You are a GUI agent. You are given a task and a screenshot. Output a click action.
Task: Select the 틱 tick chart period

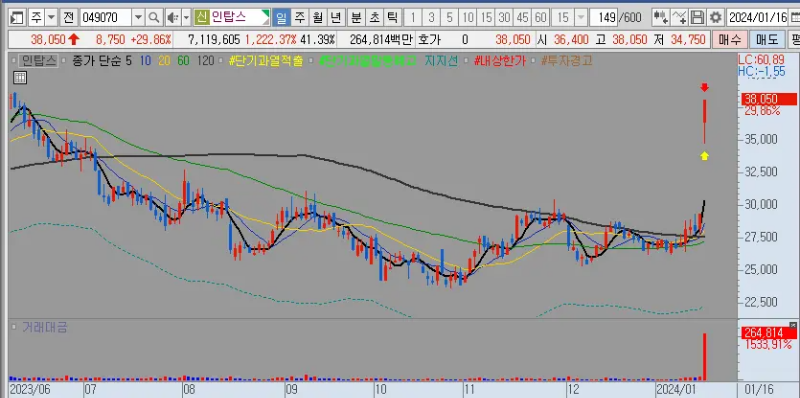coord(392,18)
